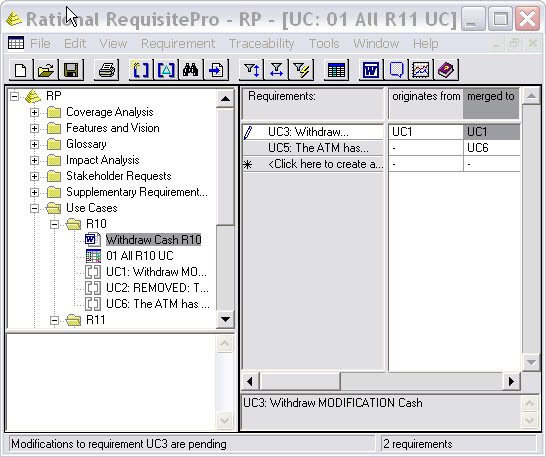The image size is (546, 457).
Task: Click the attribute matrix grid toolbar icon
Action: pos(336,70)
